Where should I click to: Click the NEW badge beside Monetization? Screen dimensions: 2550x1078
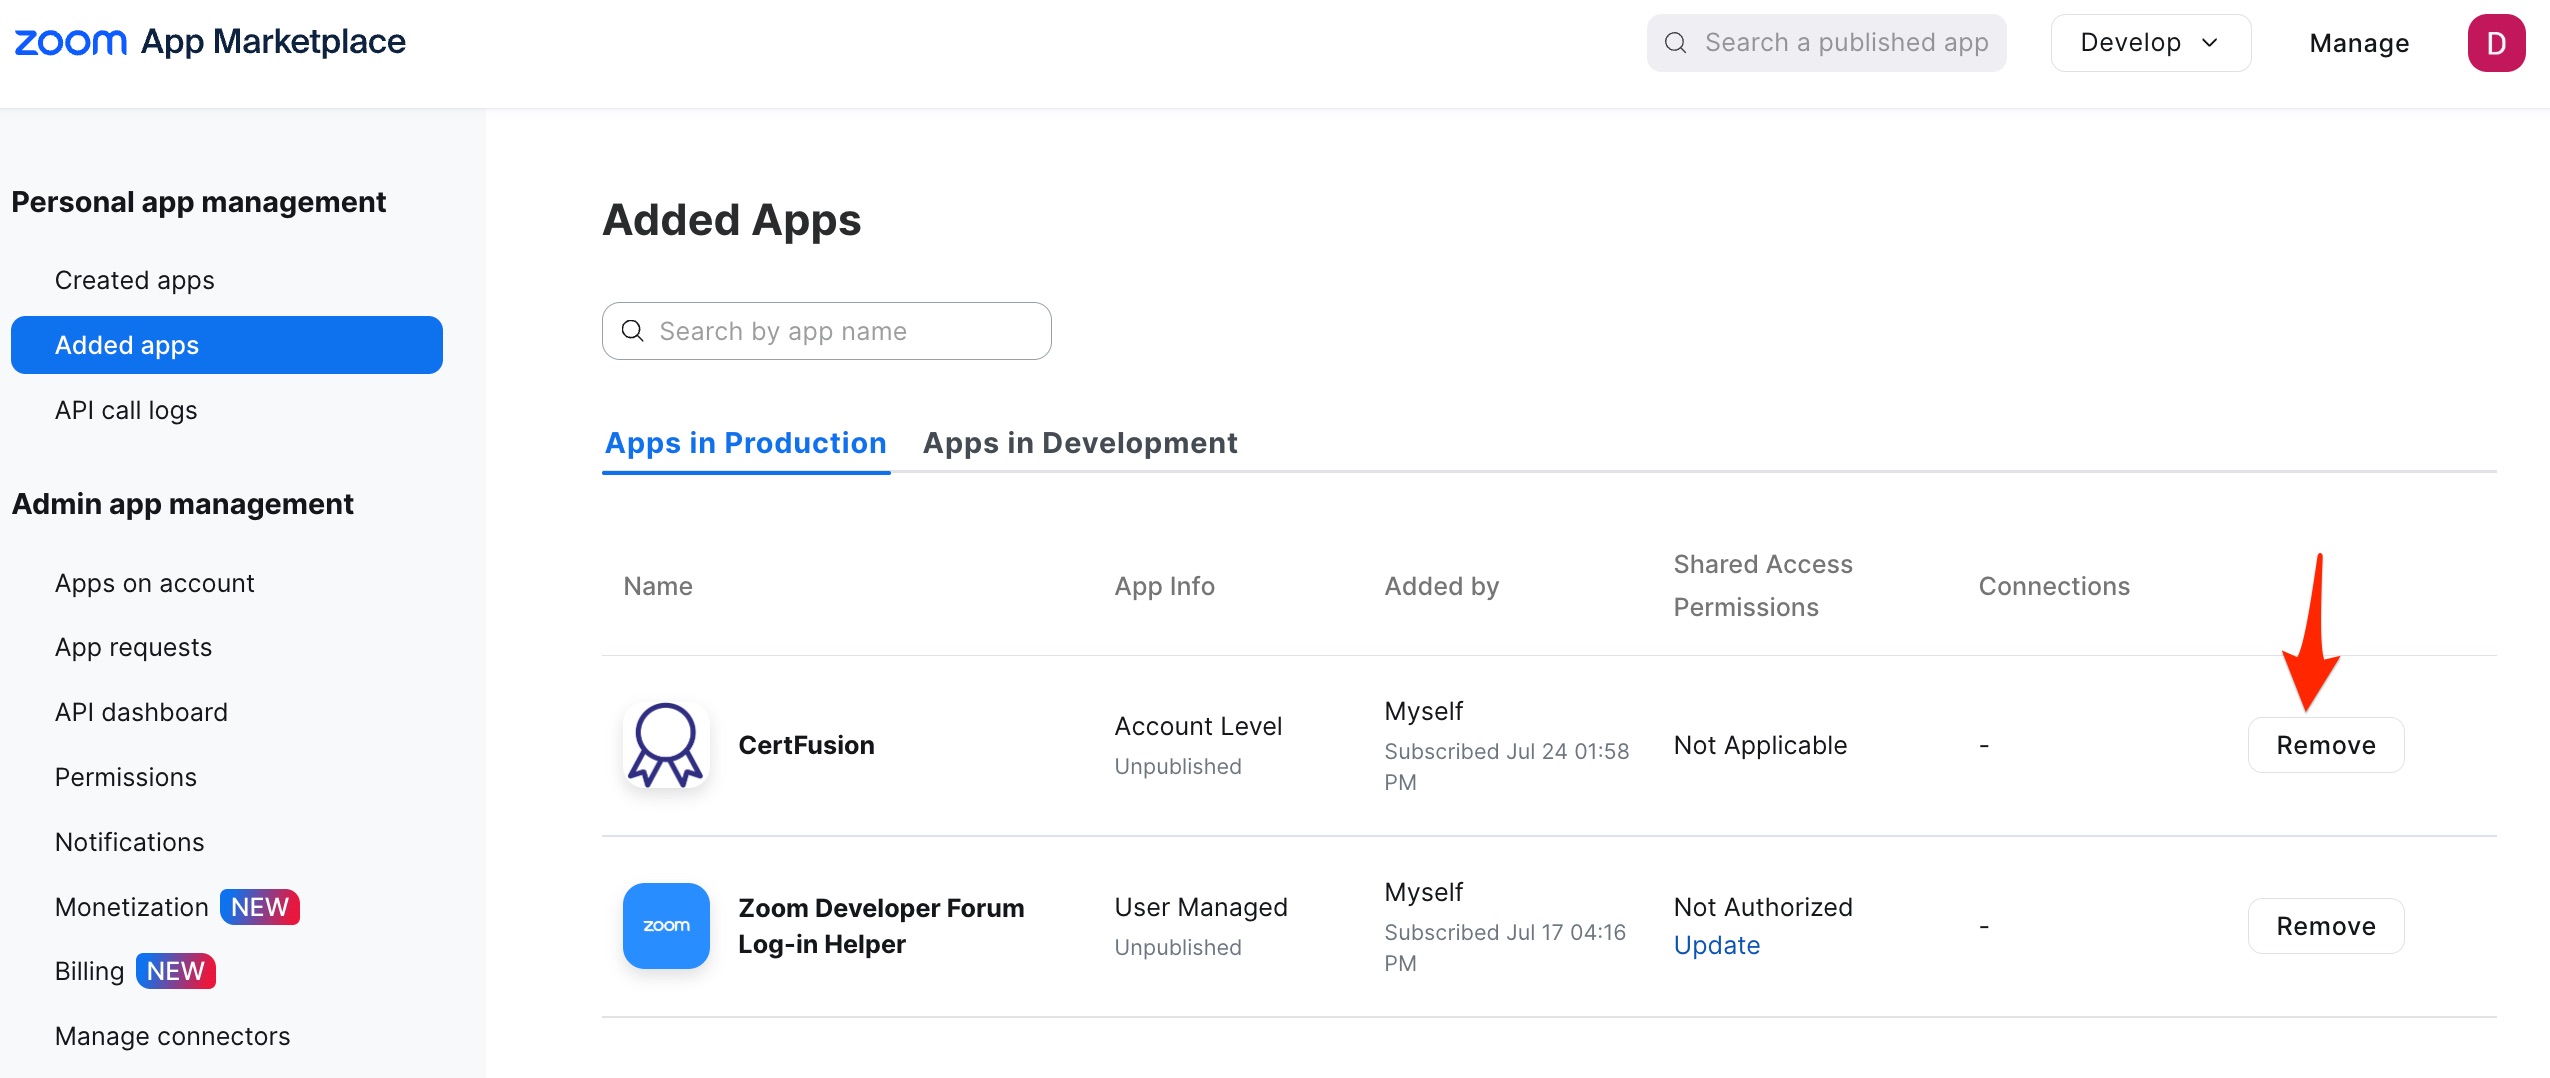[260, 907]
